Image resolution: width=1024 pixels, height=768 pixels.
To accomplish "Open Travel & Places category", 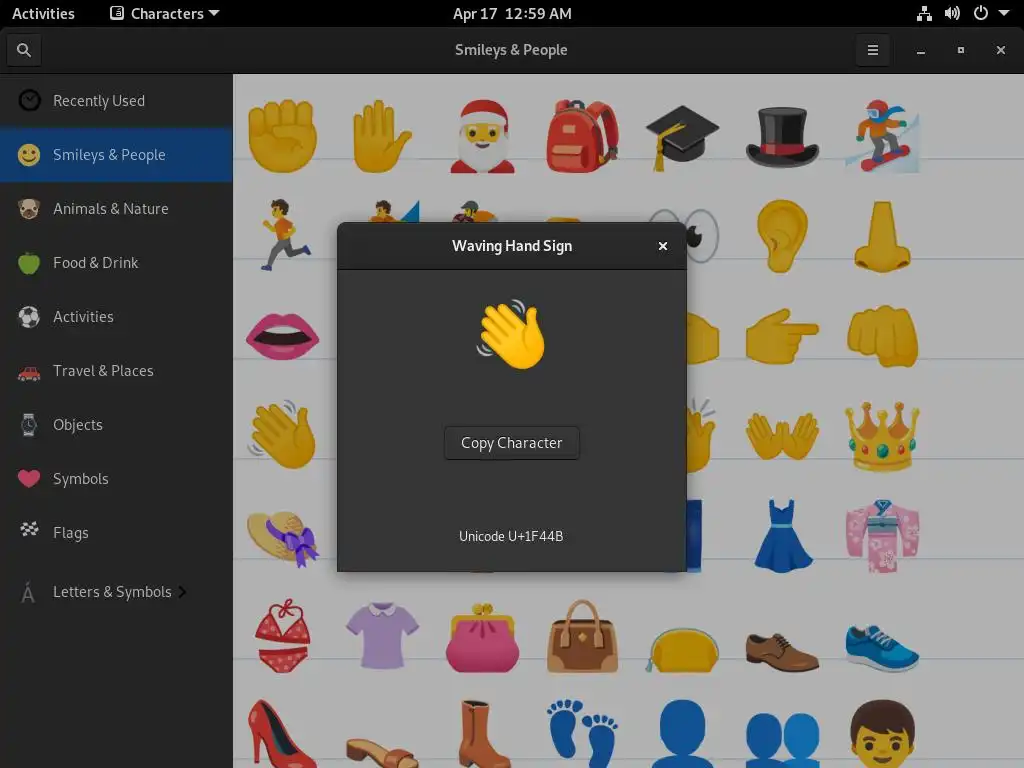I will [116, 371].
